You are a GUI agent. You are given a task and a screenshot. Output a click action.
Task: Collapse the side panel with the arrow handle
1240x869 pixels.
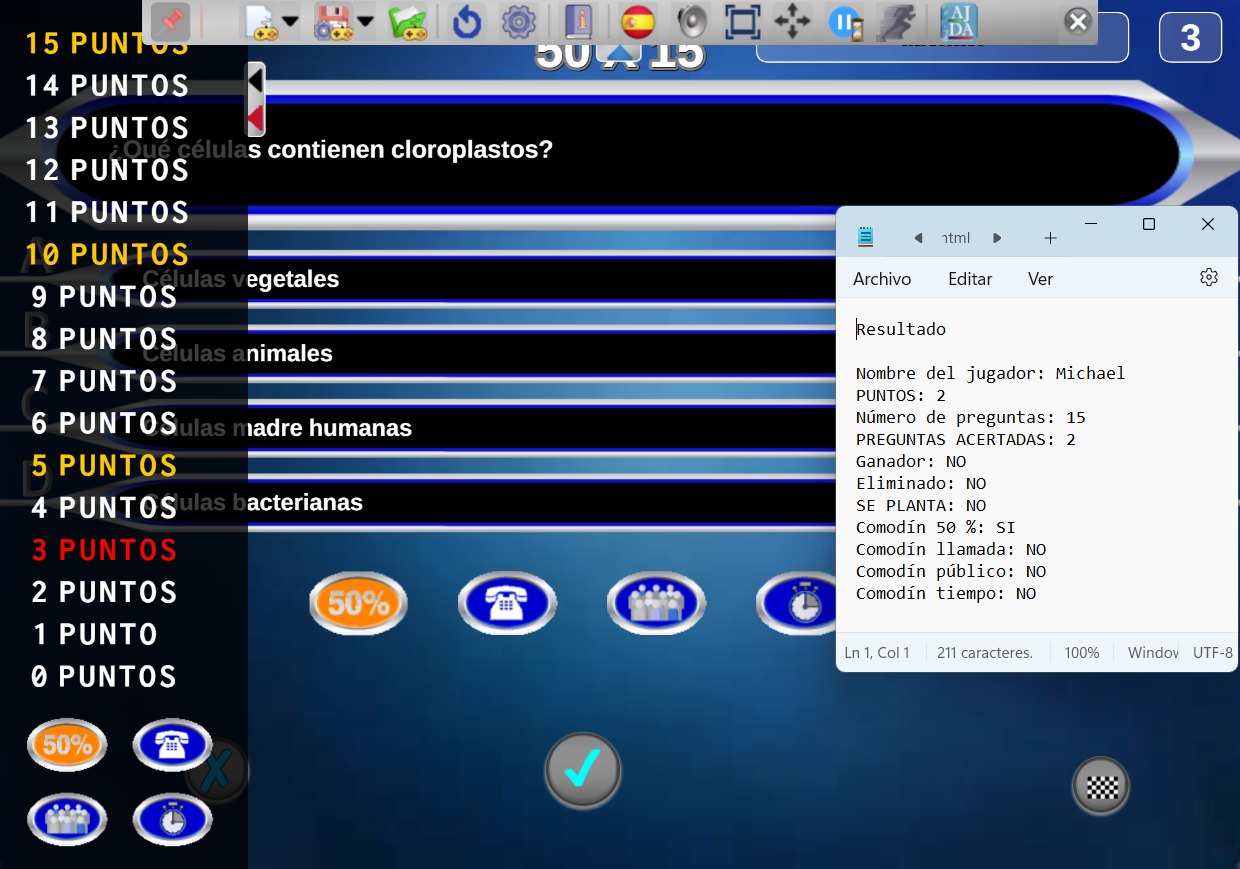click(x=256, y=99)
